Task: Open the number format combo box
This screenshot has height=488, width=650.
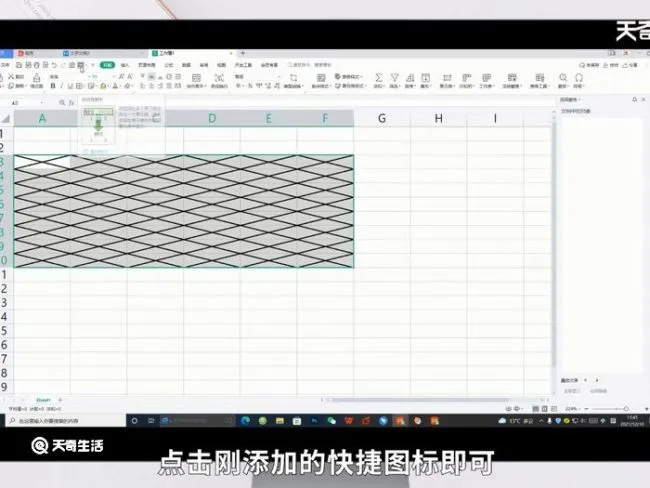Action: tap(257, 77)
